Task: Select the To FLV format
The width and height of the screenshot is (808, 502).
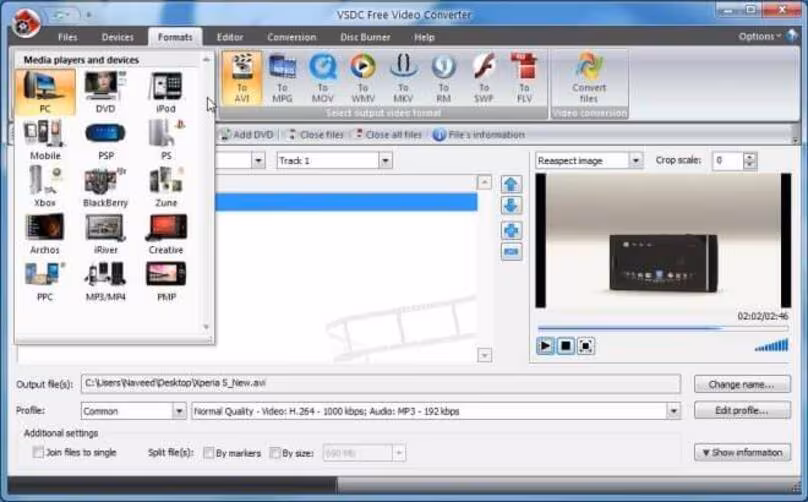Action: [x=524, y=78]
